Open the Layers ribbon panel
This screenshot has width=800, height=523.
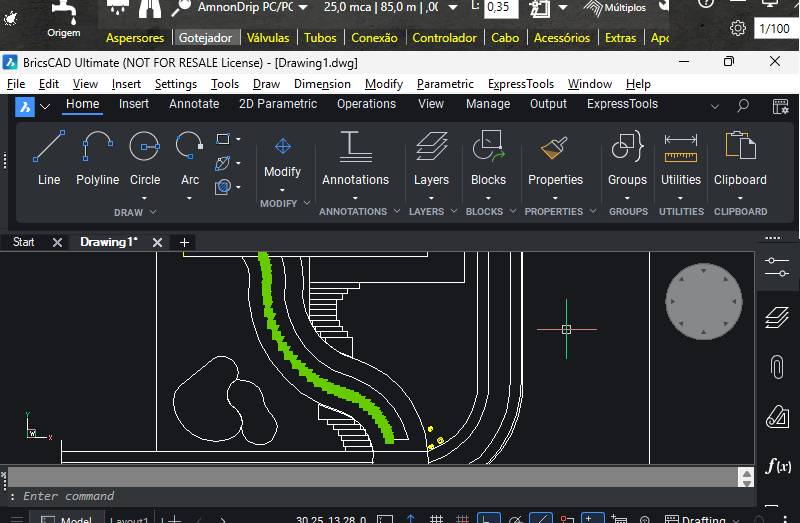tap(431, 158)
